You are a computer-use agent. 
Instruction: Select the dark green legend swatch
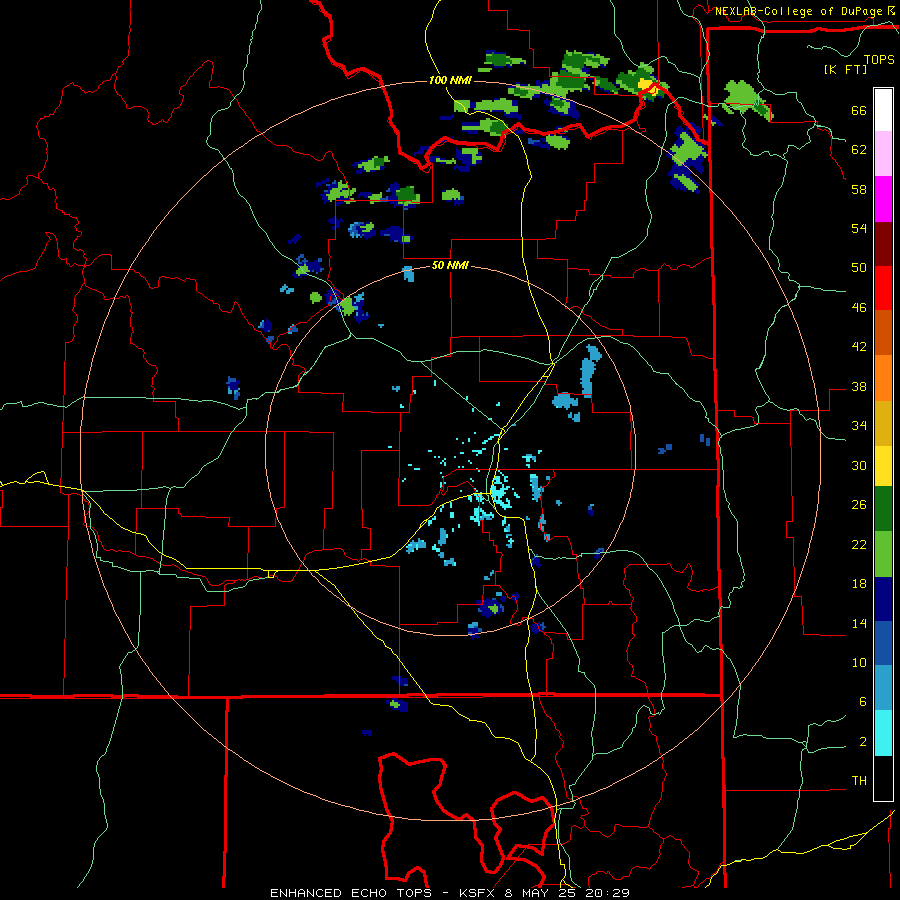pos(883,509)
